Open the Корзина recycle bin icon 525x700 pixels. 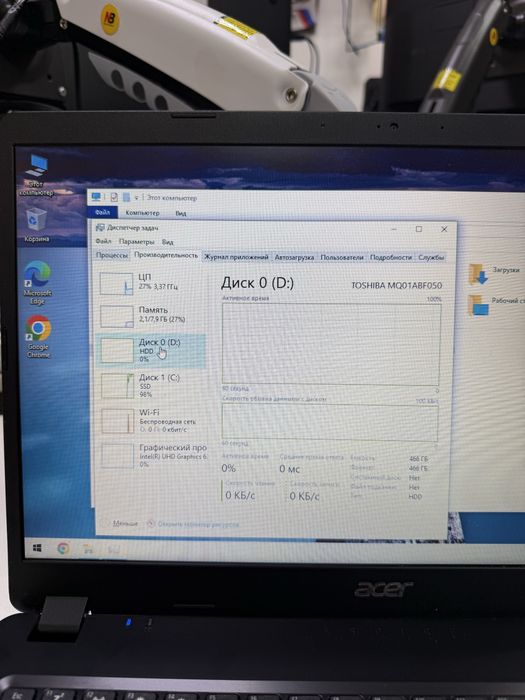(37, 225)
